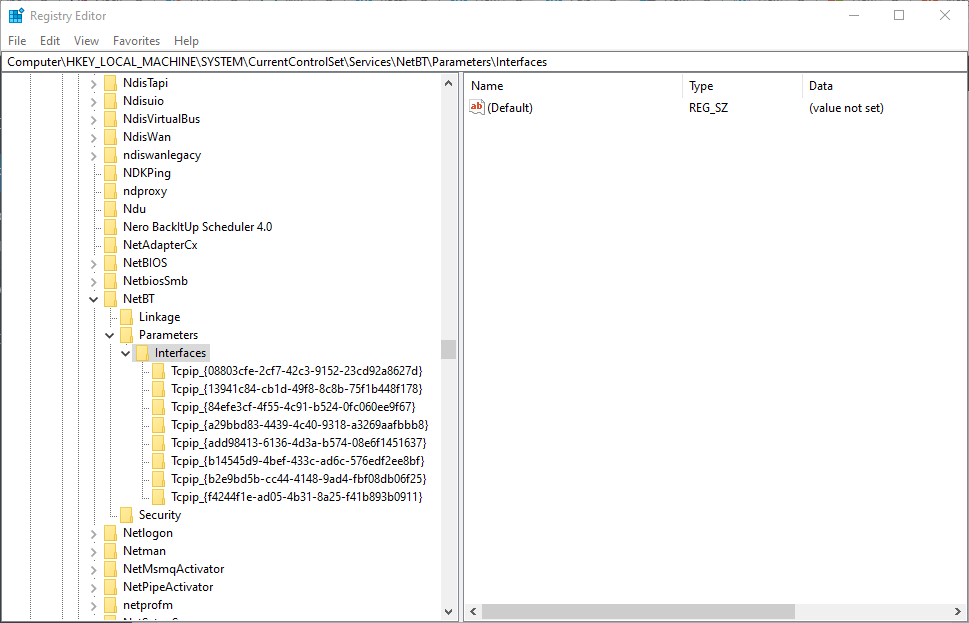
Task: Select Tcpip_{f4244f1e-ad05-4b31-8a25-f41b893b0911} key
Action: [x=297, y=496]
